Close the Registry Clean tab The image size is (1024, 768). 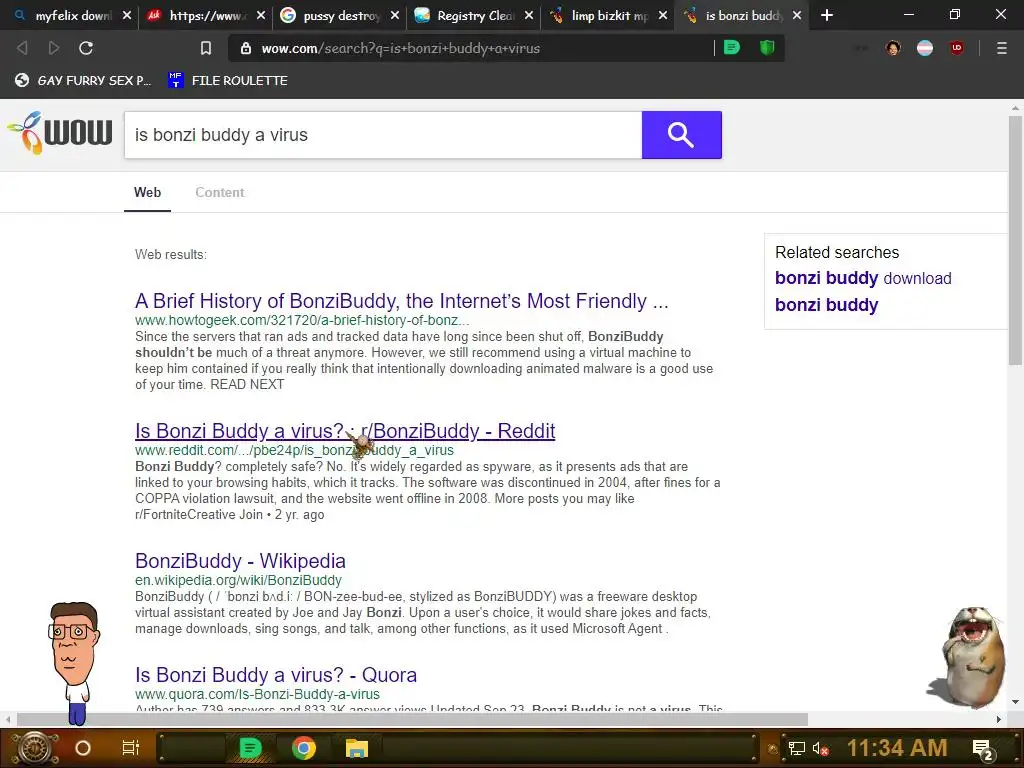(529, 15)
